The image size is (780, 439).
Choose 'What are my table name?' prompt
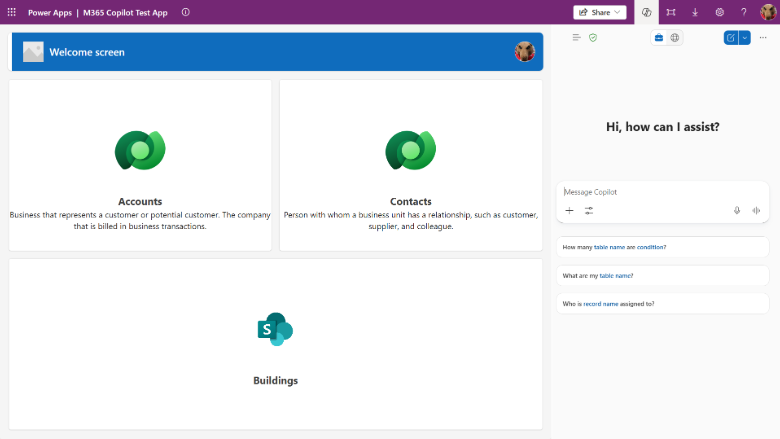[663, 275]
